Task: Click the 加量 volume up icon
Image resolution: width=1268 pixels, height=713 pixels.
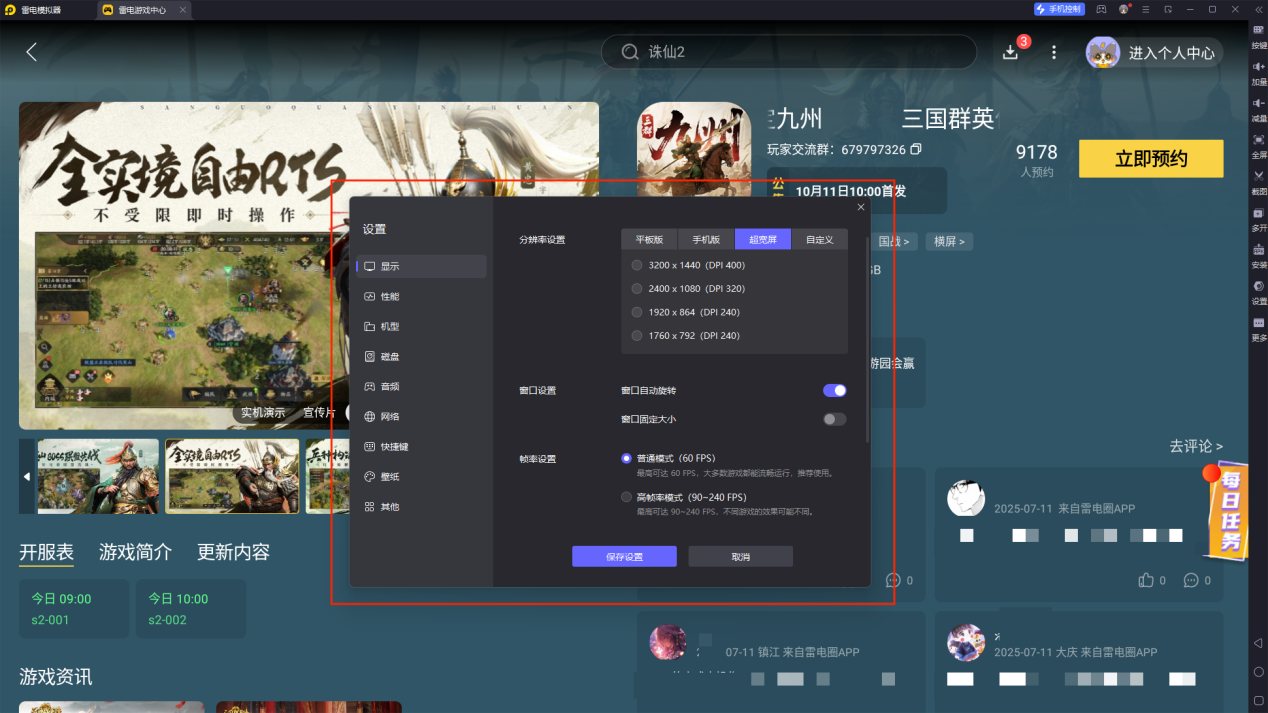Action: click(1258, 66)
